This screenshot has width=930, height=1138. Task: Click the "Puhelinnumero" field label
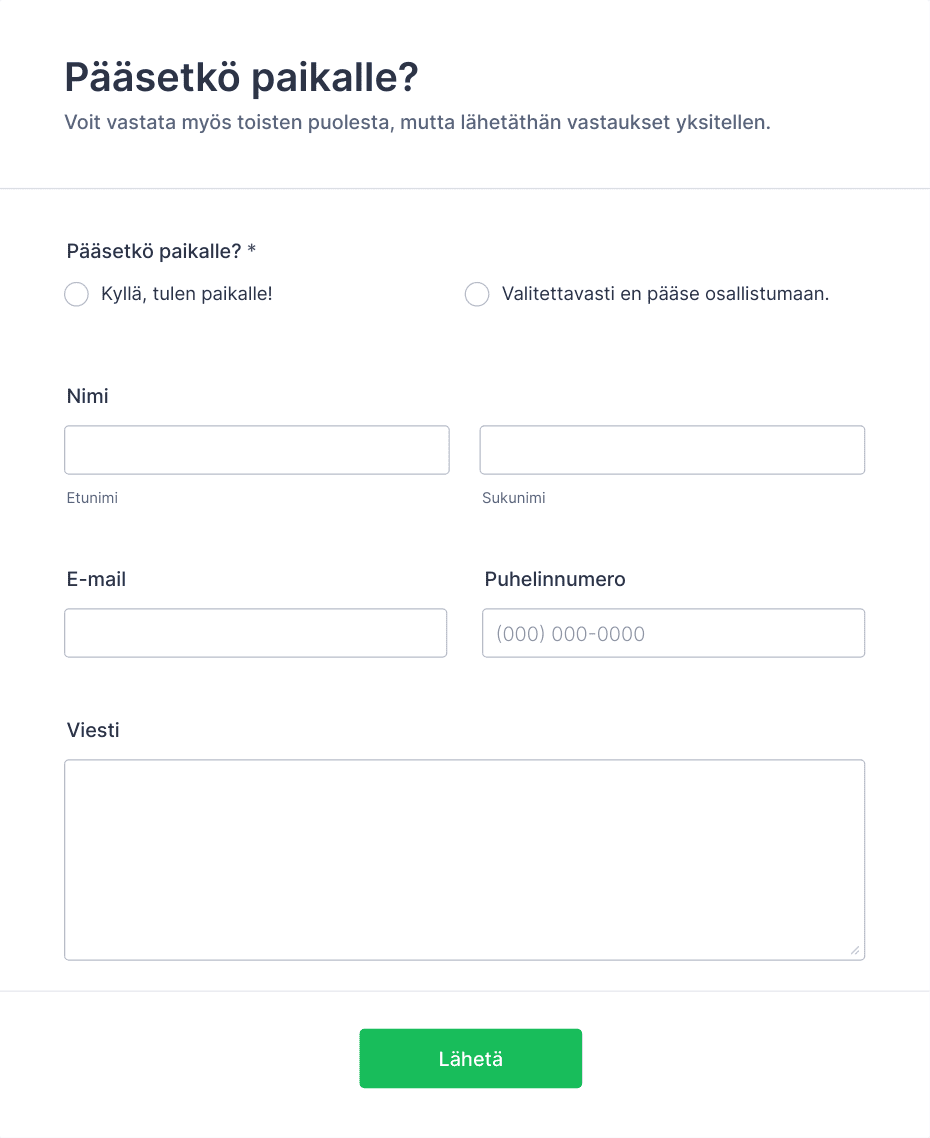[x=555, y=579]
